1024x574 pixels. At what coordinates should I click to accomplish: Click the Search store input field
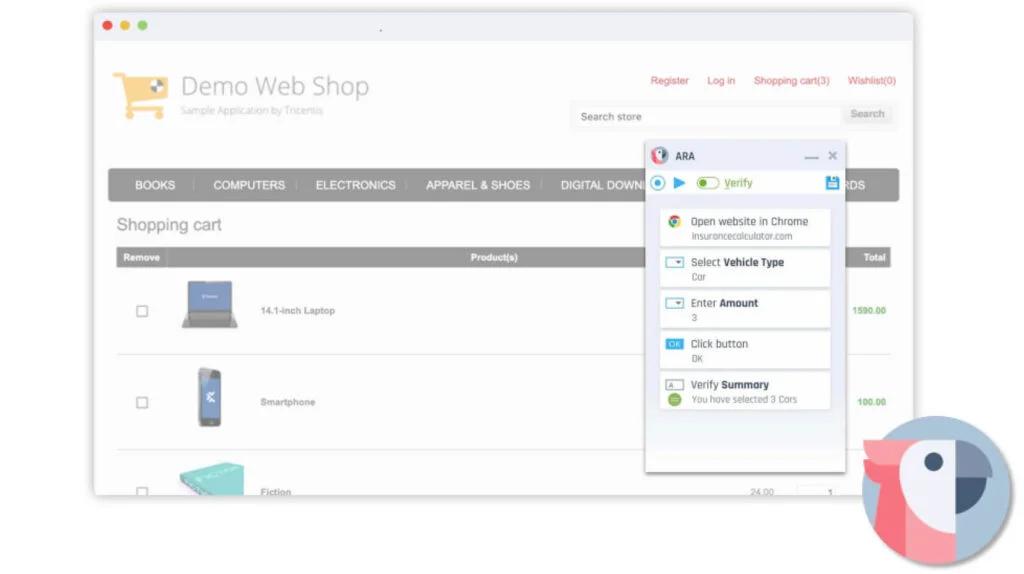[705, 116]
